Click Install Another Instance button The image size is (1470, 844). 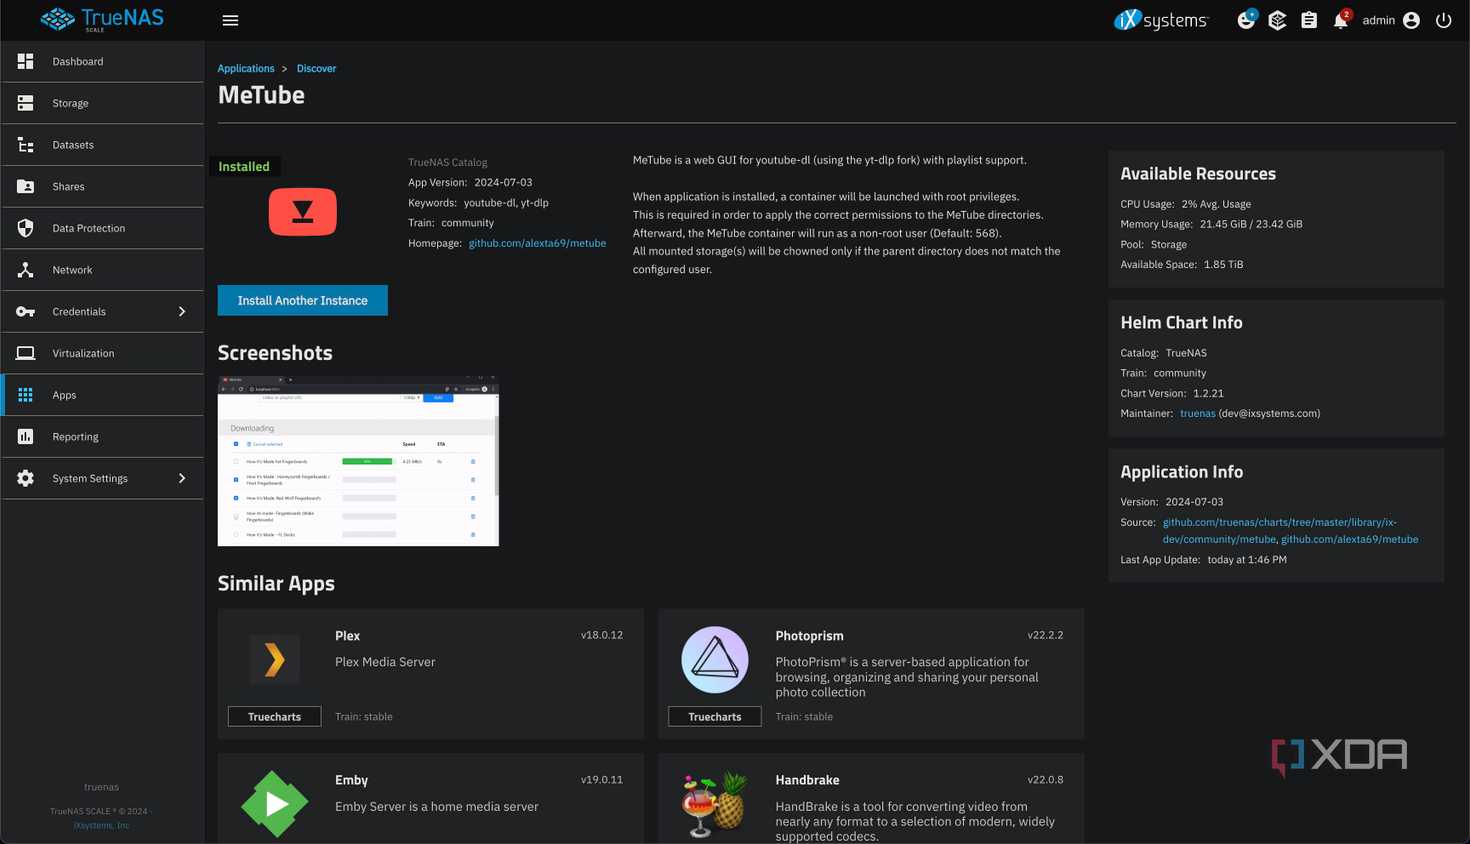point(303,300)
